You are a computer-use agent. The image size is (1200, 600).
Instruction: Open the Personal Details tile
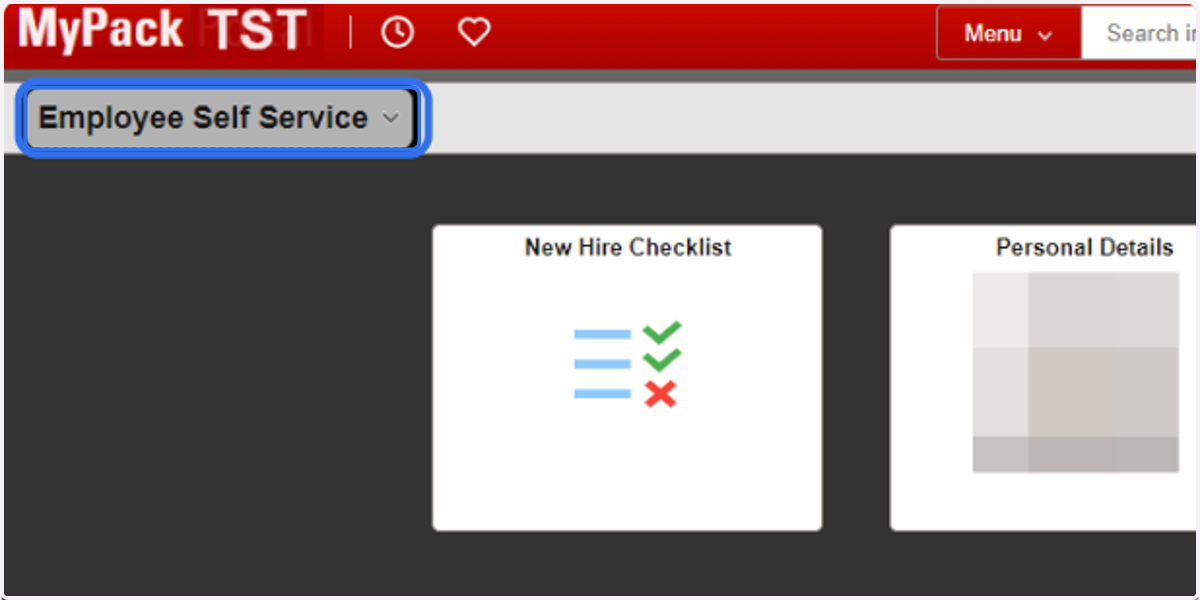click(1044, 378)
